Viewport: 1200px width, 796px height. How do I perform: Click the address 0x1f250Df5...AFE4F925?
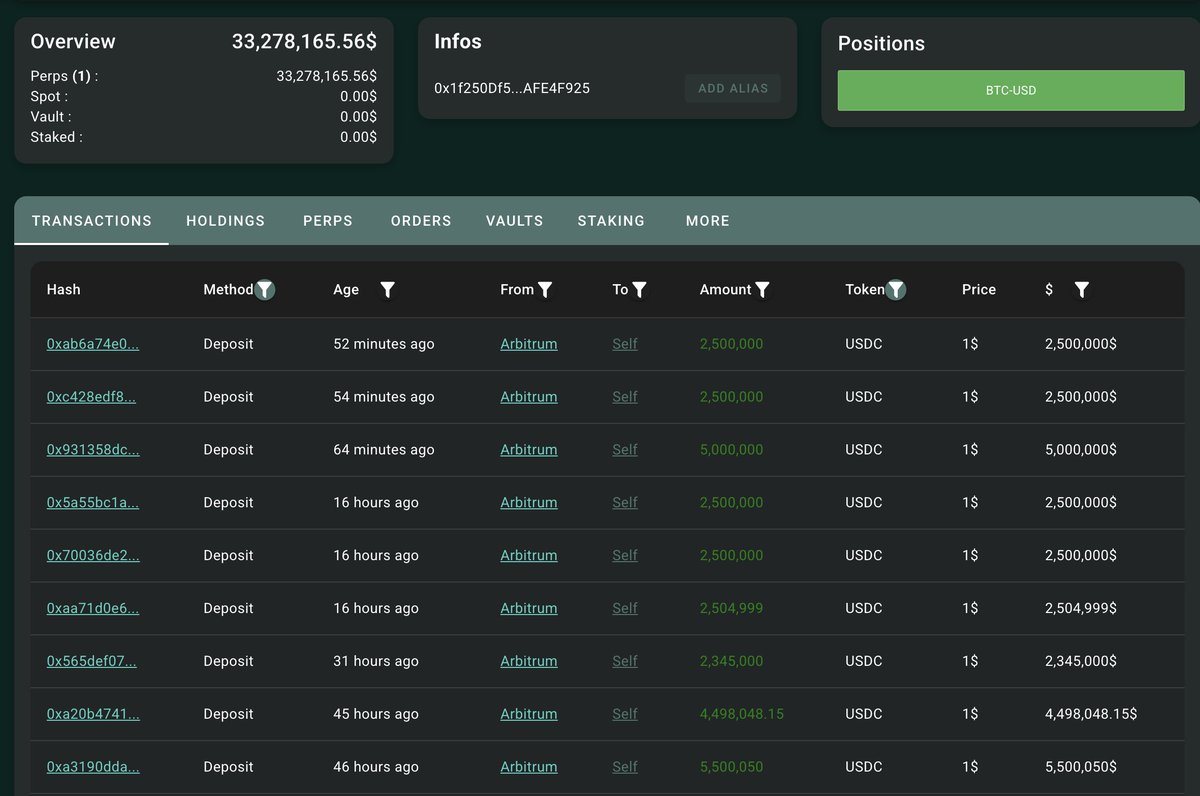click(512, 88)
